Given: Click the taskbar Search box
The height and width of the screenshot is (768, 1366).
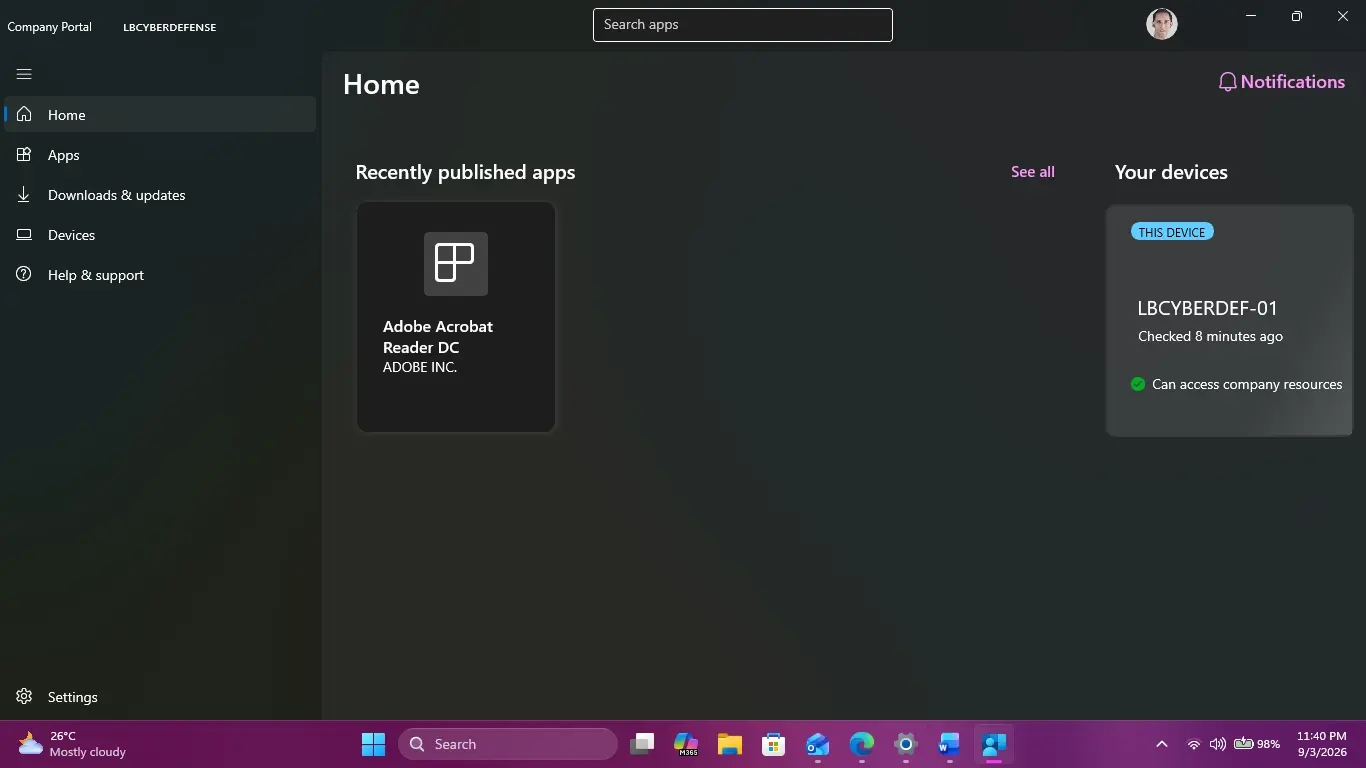Looking at the screenshot, I should coord(508,744).
